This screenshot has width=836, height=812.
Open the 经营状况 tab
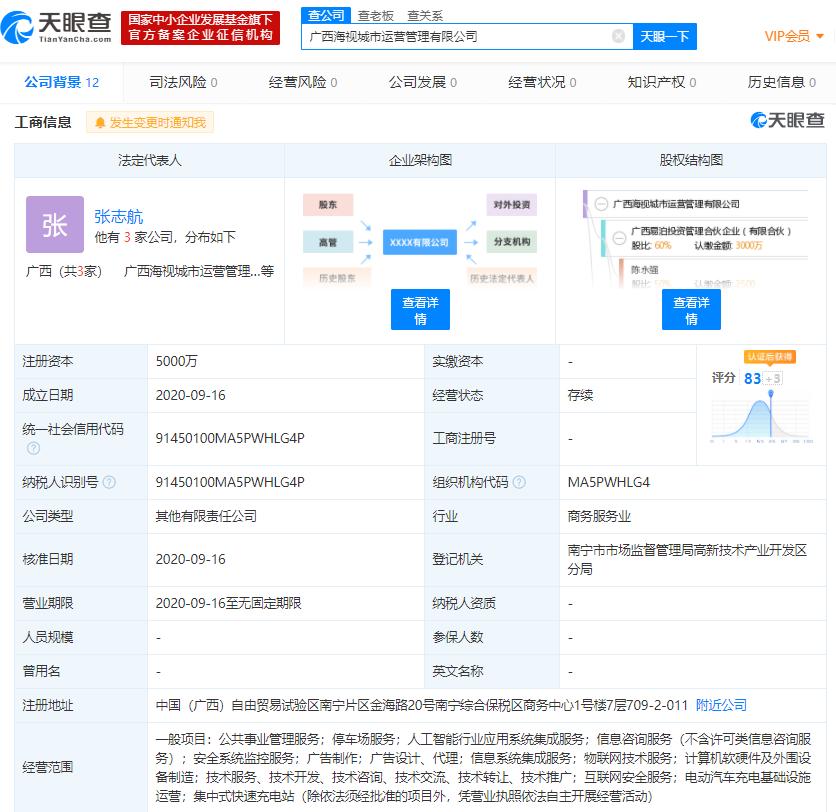(x=542, y=82)
